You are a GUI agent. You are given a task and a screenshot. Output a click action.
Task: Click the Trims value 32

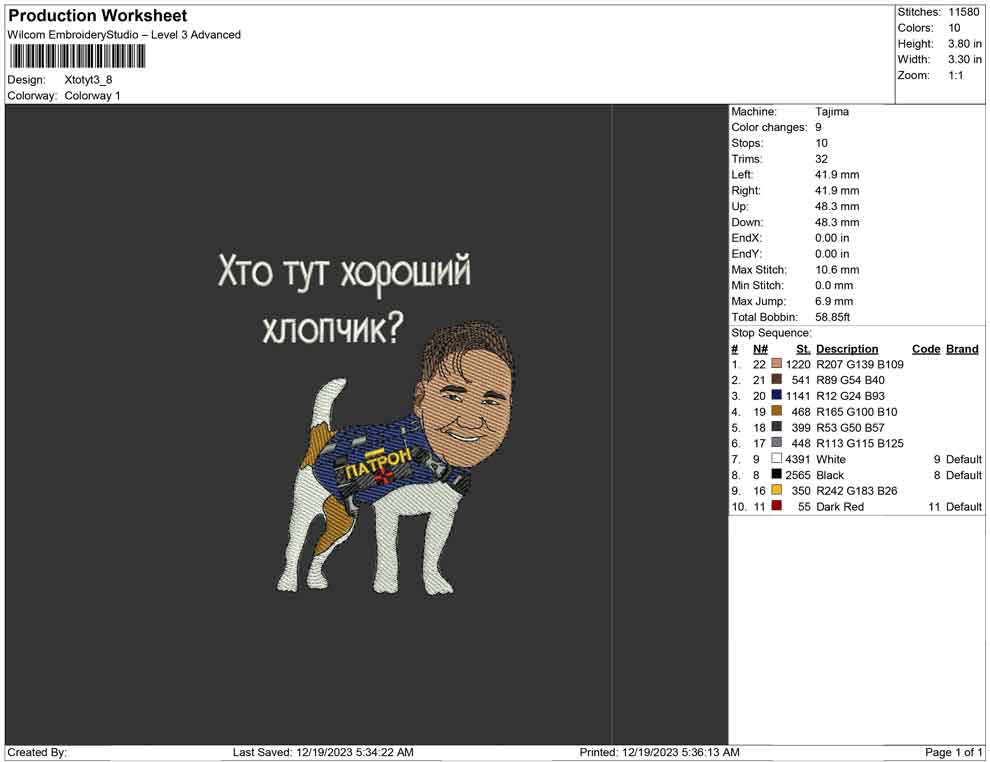pos(821,158)
